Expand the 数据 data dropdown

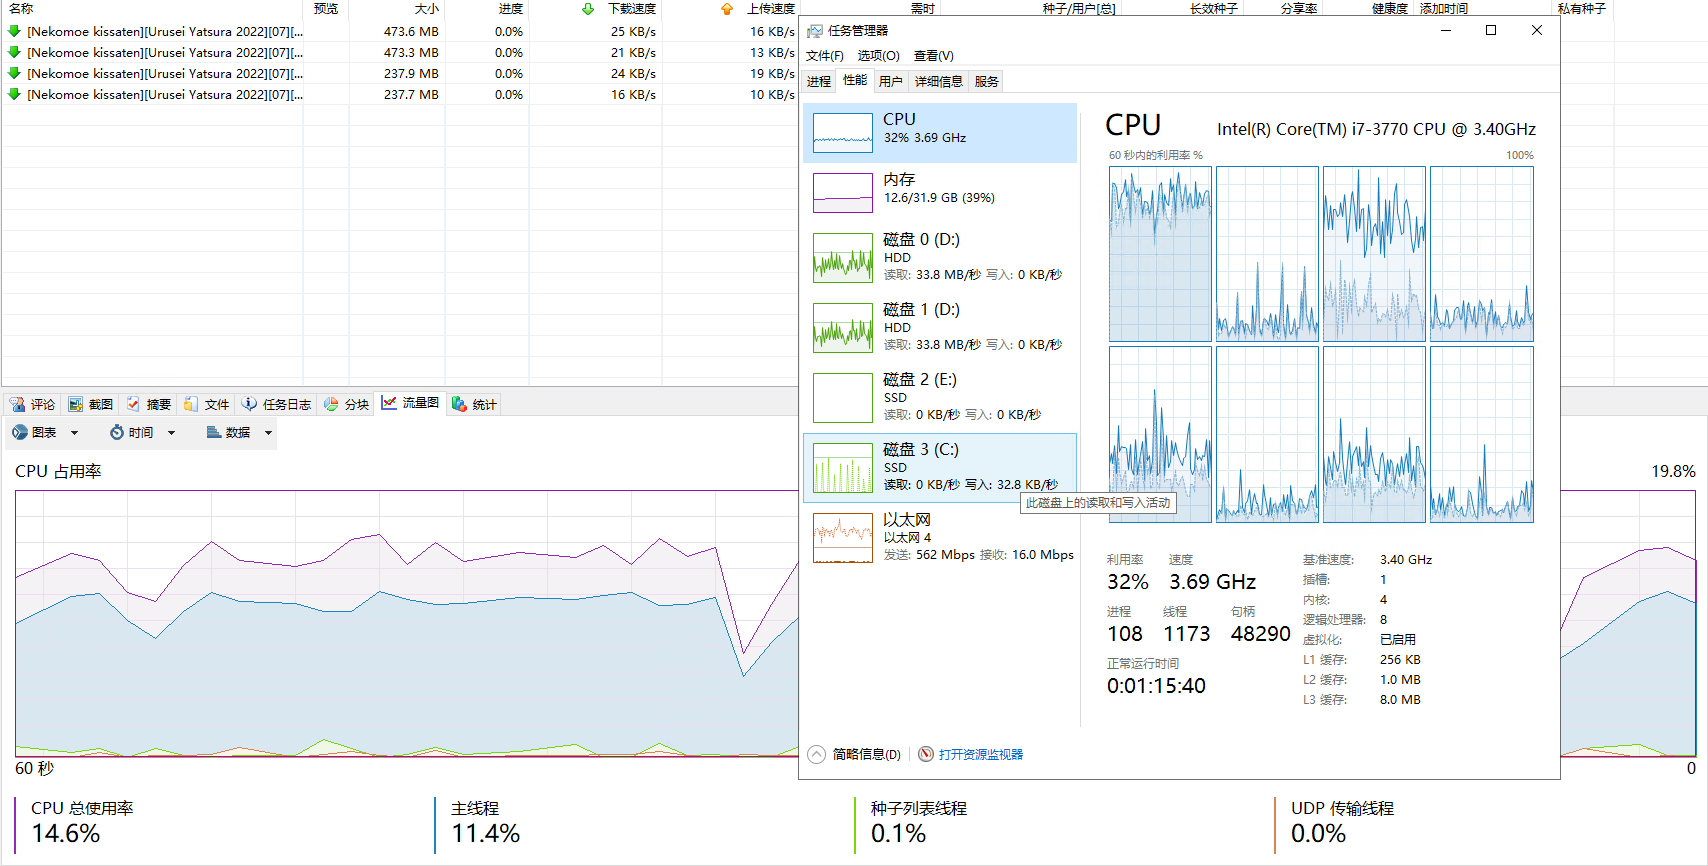268,433
